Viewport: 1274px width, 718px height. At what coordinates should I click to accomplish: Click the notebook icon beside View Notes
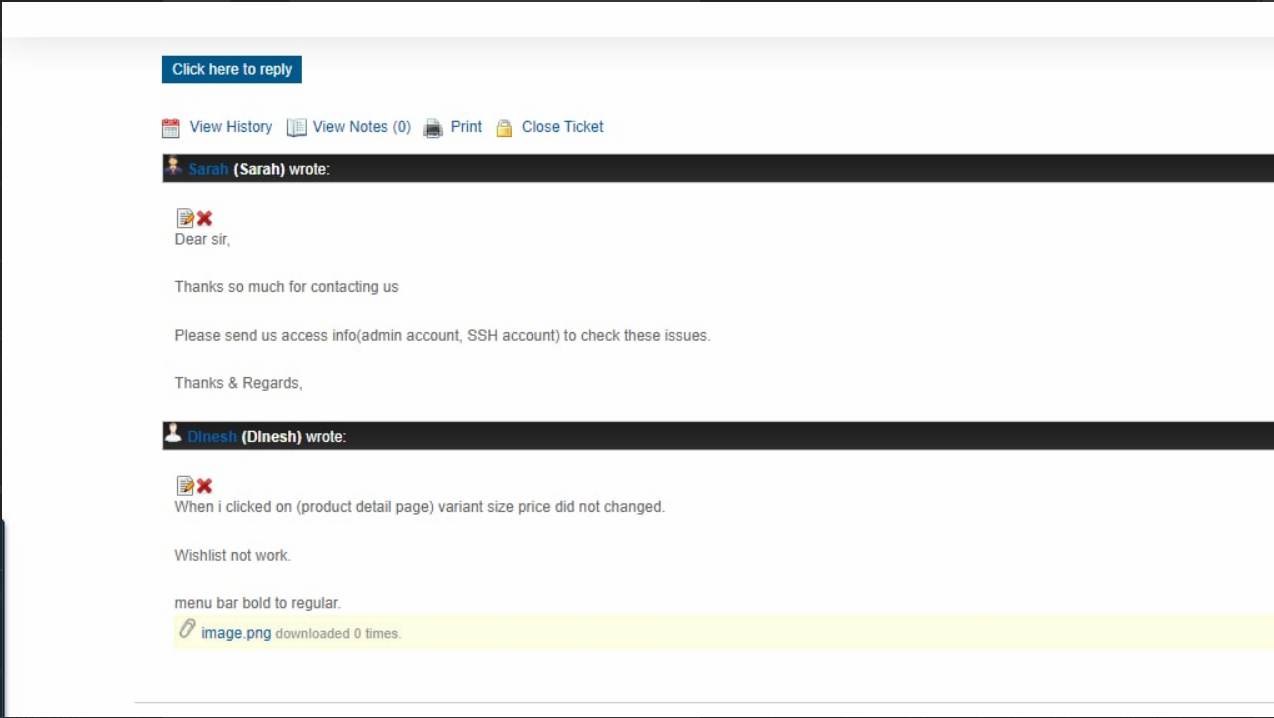pos(296,128)
